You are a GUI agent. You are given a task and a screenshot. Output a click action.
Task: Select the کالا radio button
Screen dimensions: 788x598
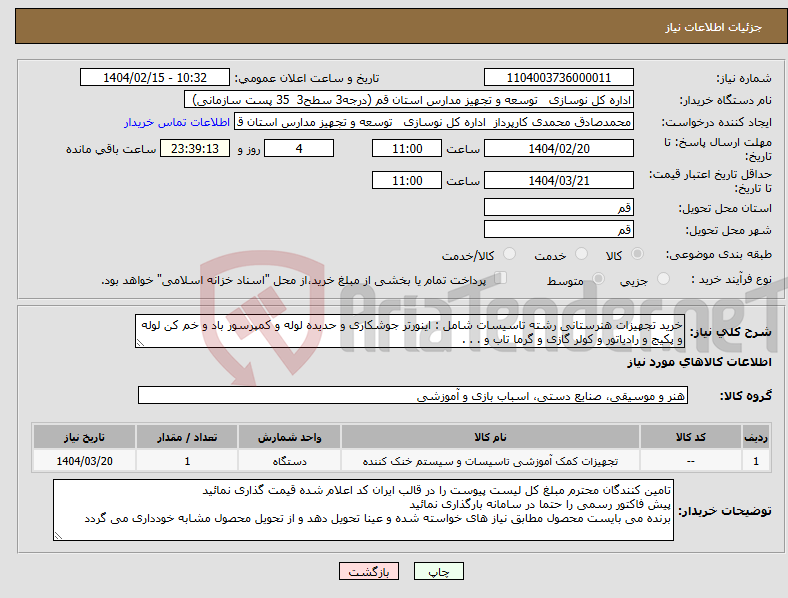[x=637, y=254]
